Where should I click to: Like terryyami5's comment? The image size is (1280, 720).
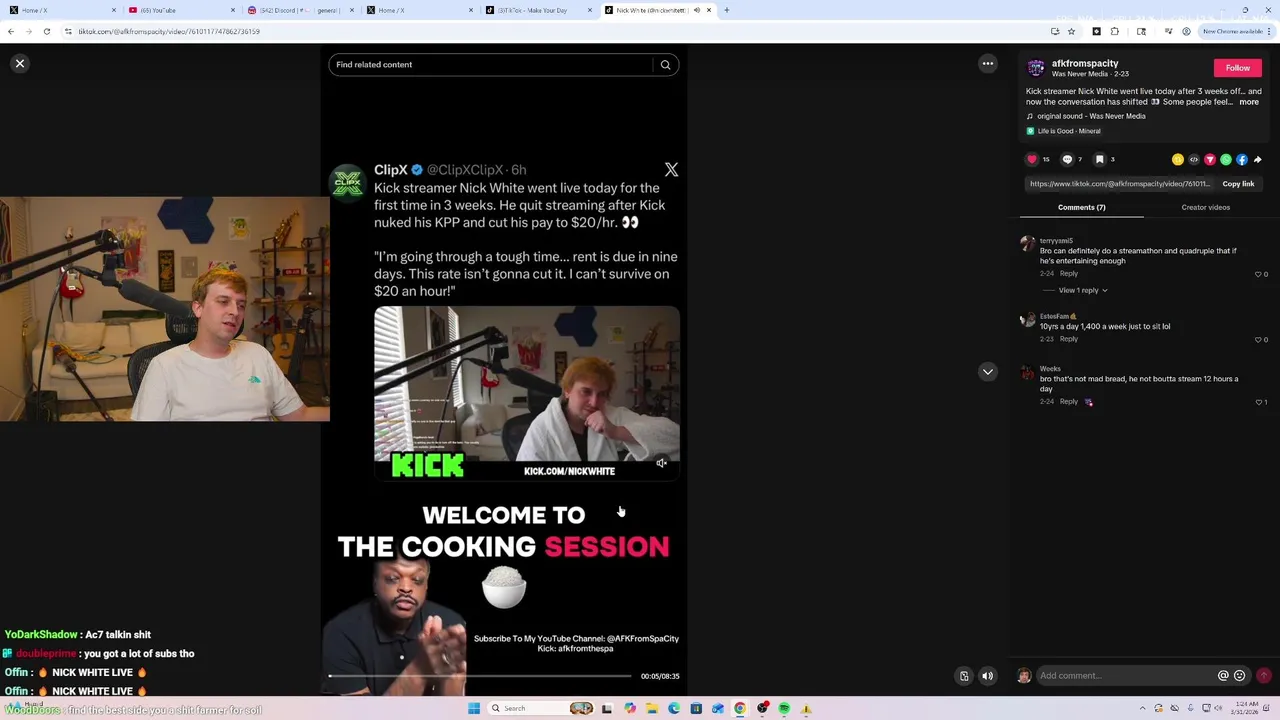(x=1258, y=274)
